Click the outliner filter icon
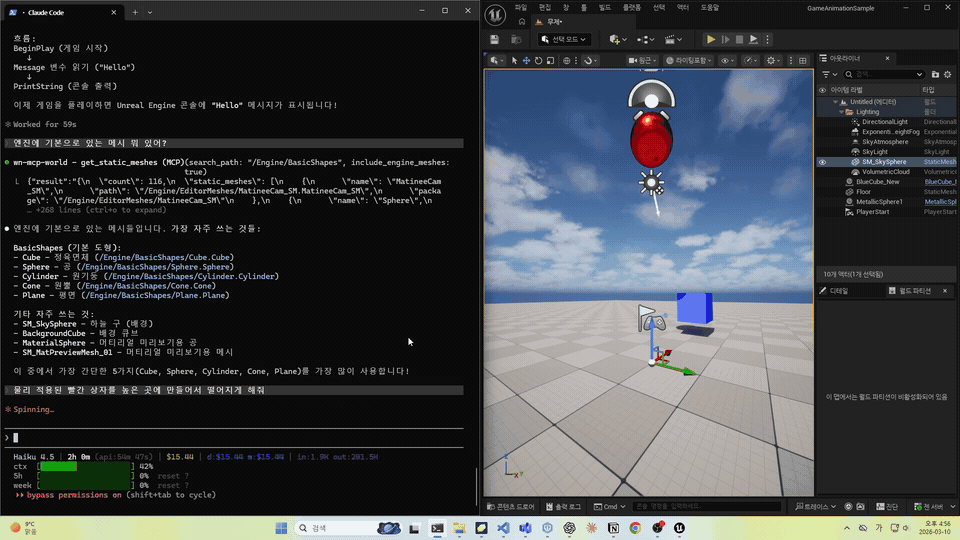The image size is (960, 540). pos(829,74)
